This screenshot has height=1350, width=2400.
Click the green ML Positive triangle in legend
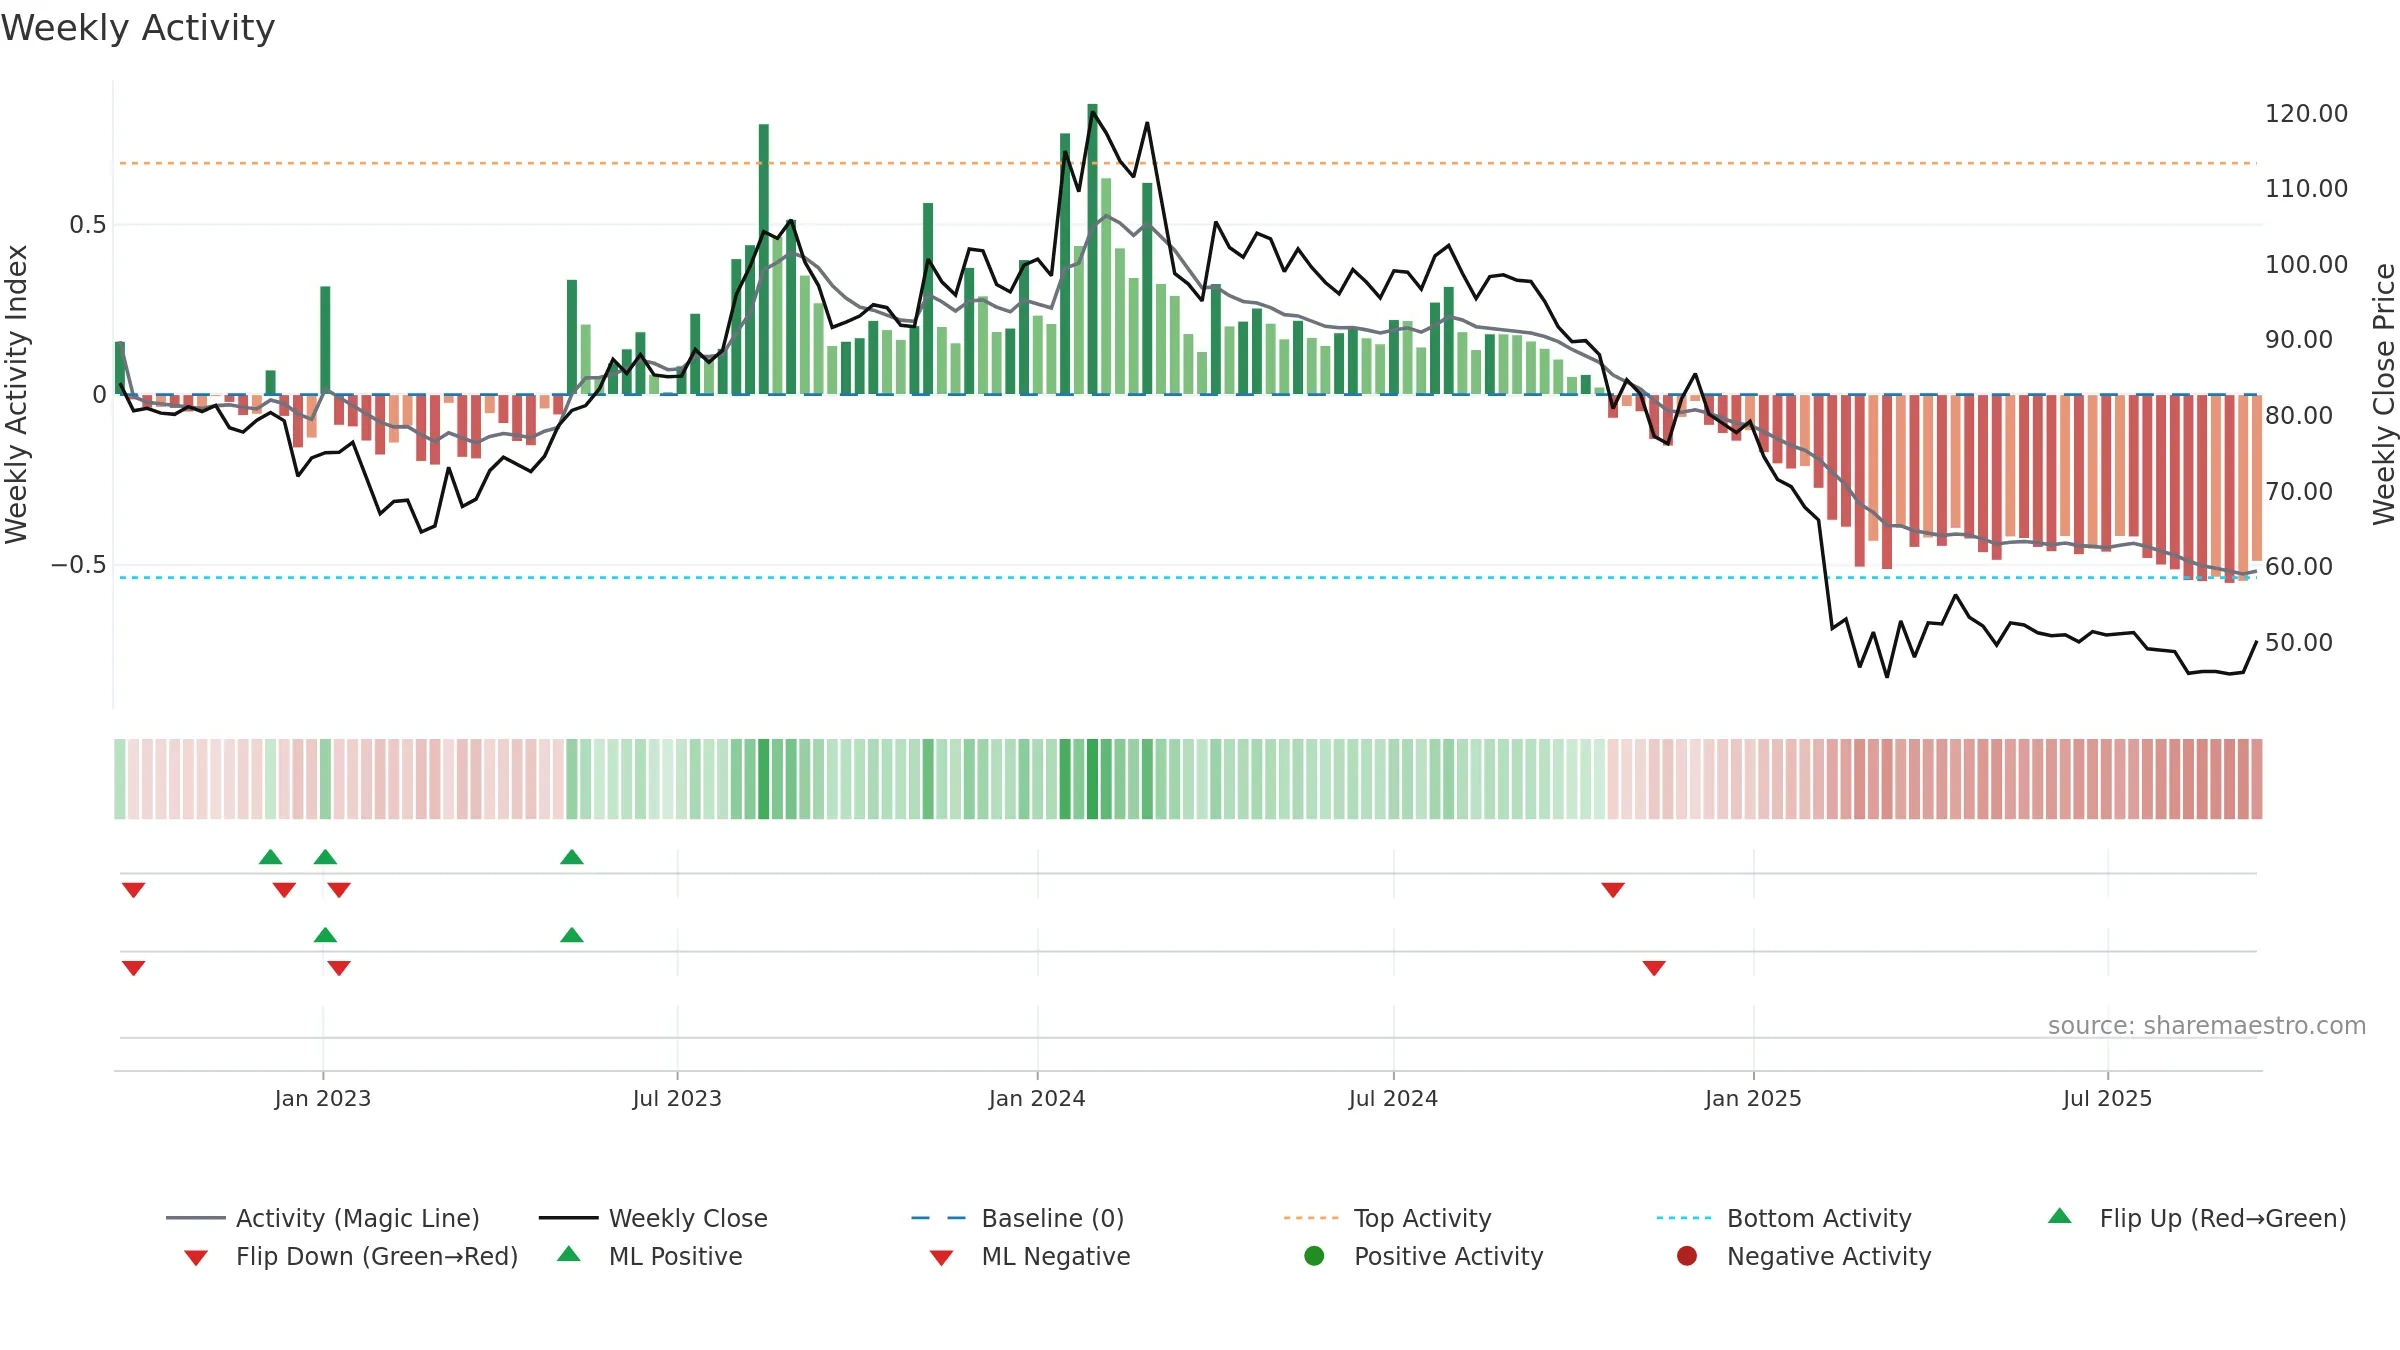tap(569, 1254)
